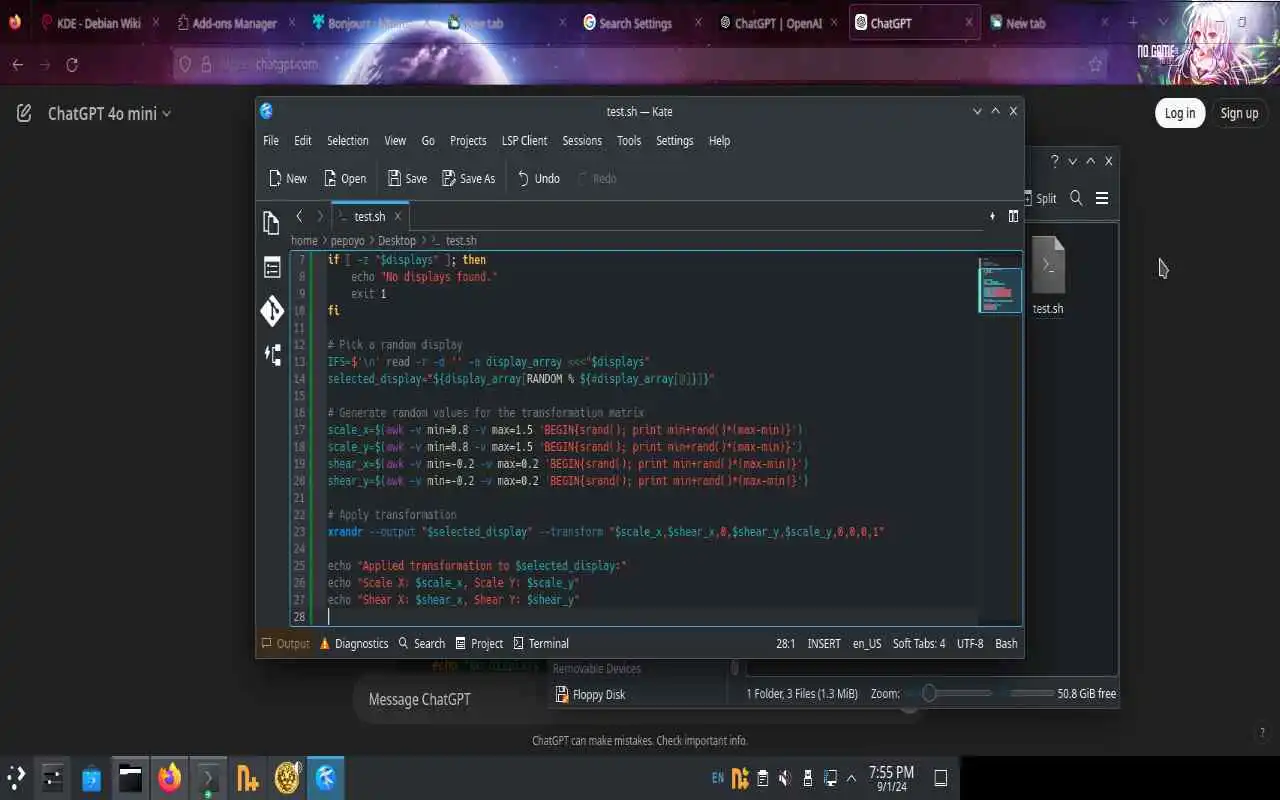Click the Open file toolbar button
The width and height of the screenshot is (1280, 800).
(x=345, y=178)
